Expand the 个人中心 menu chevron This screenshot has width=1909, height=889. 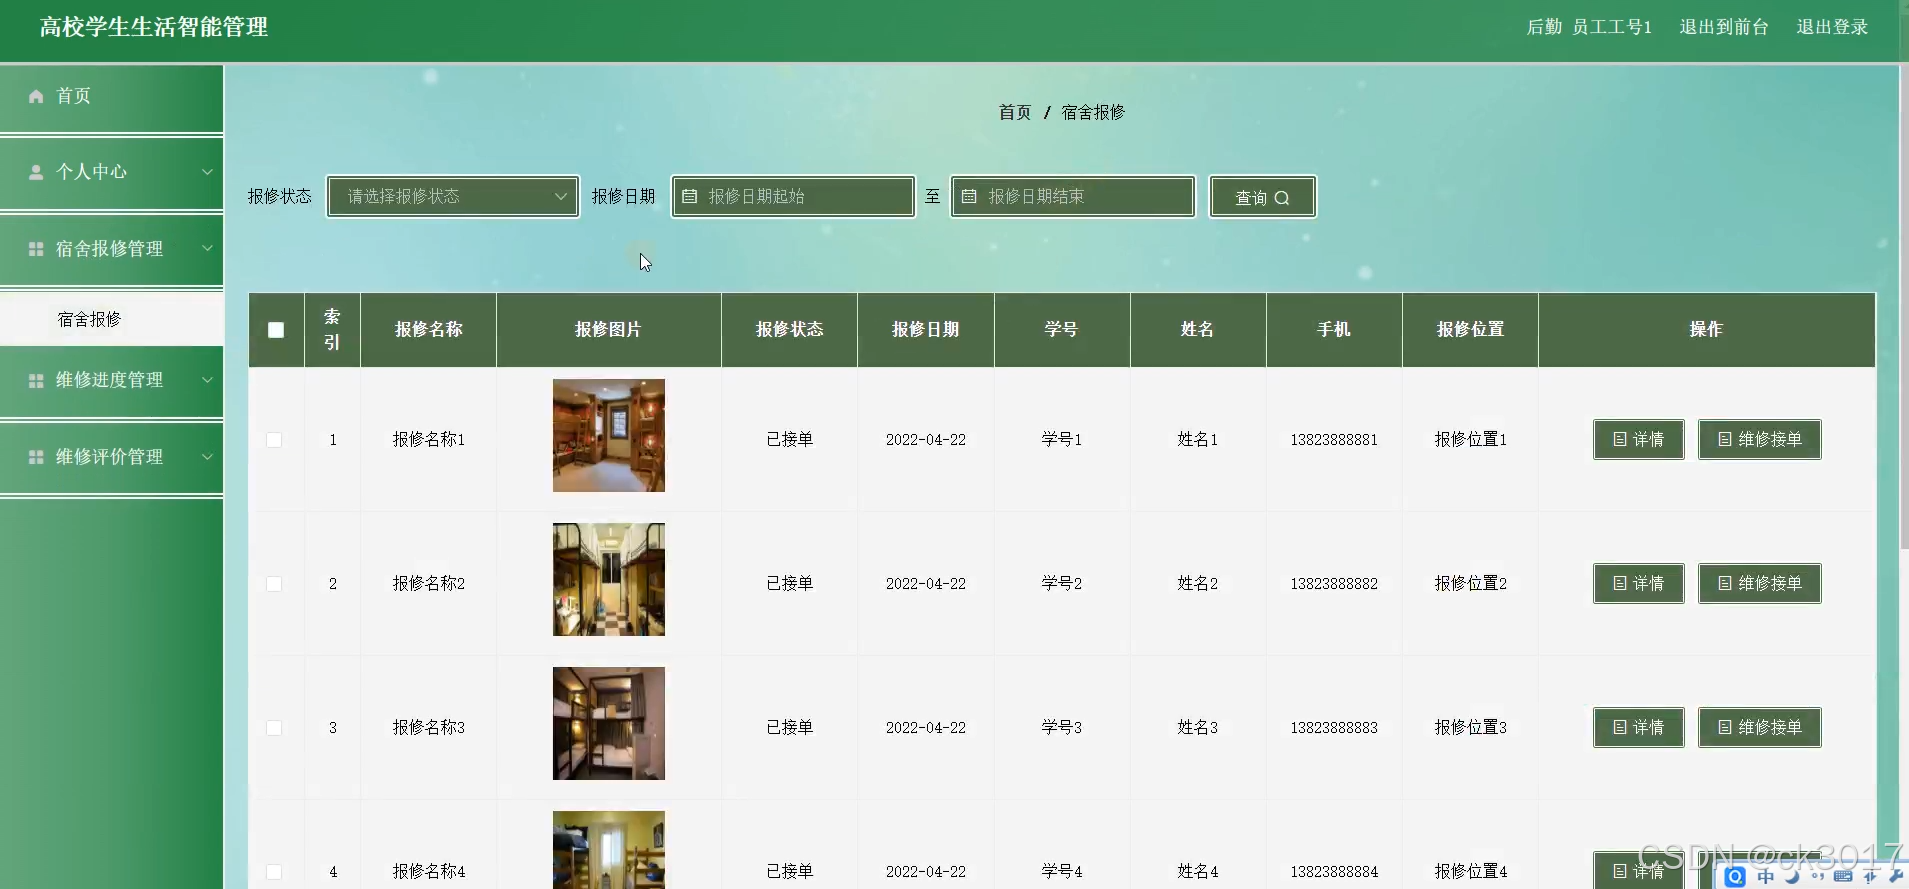tap(207, 172)
